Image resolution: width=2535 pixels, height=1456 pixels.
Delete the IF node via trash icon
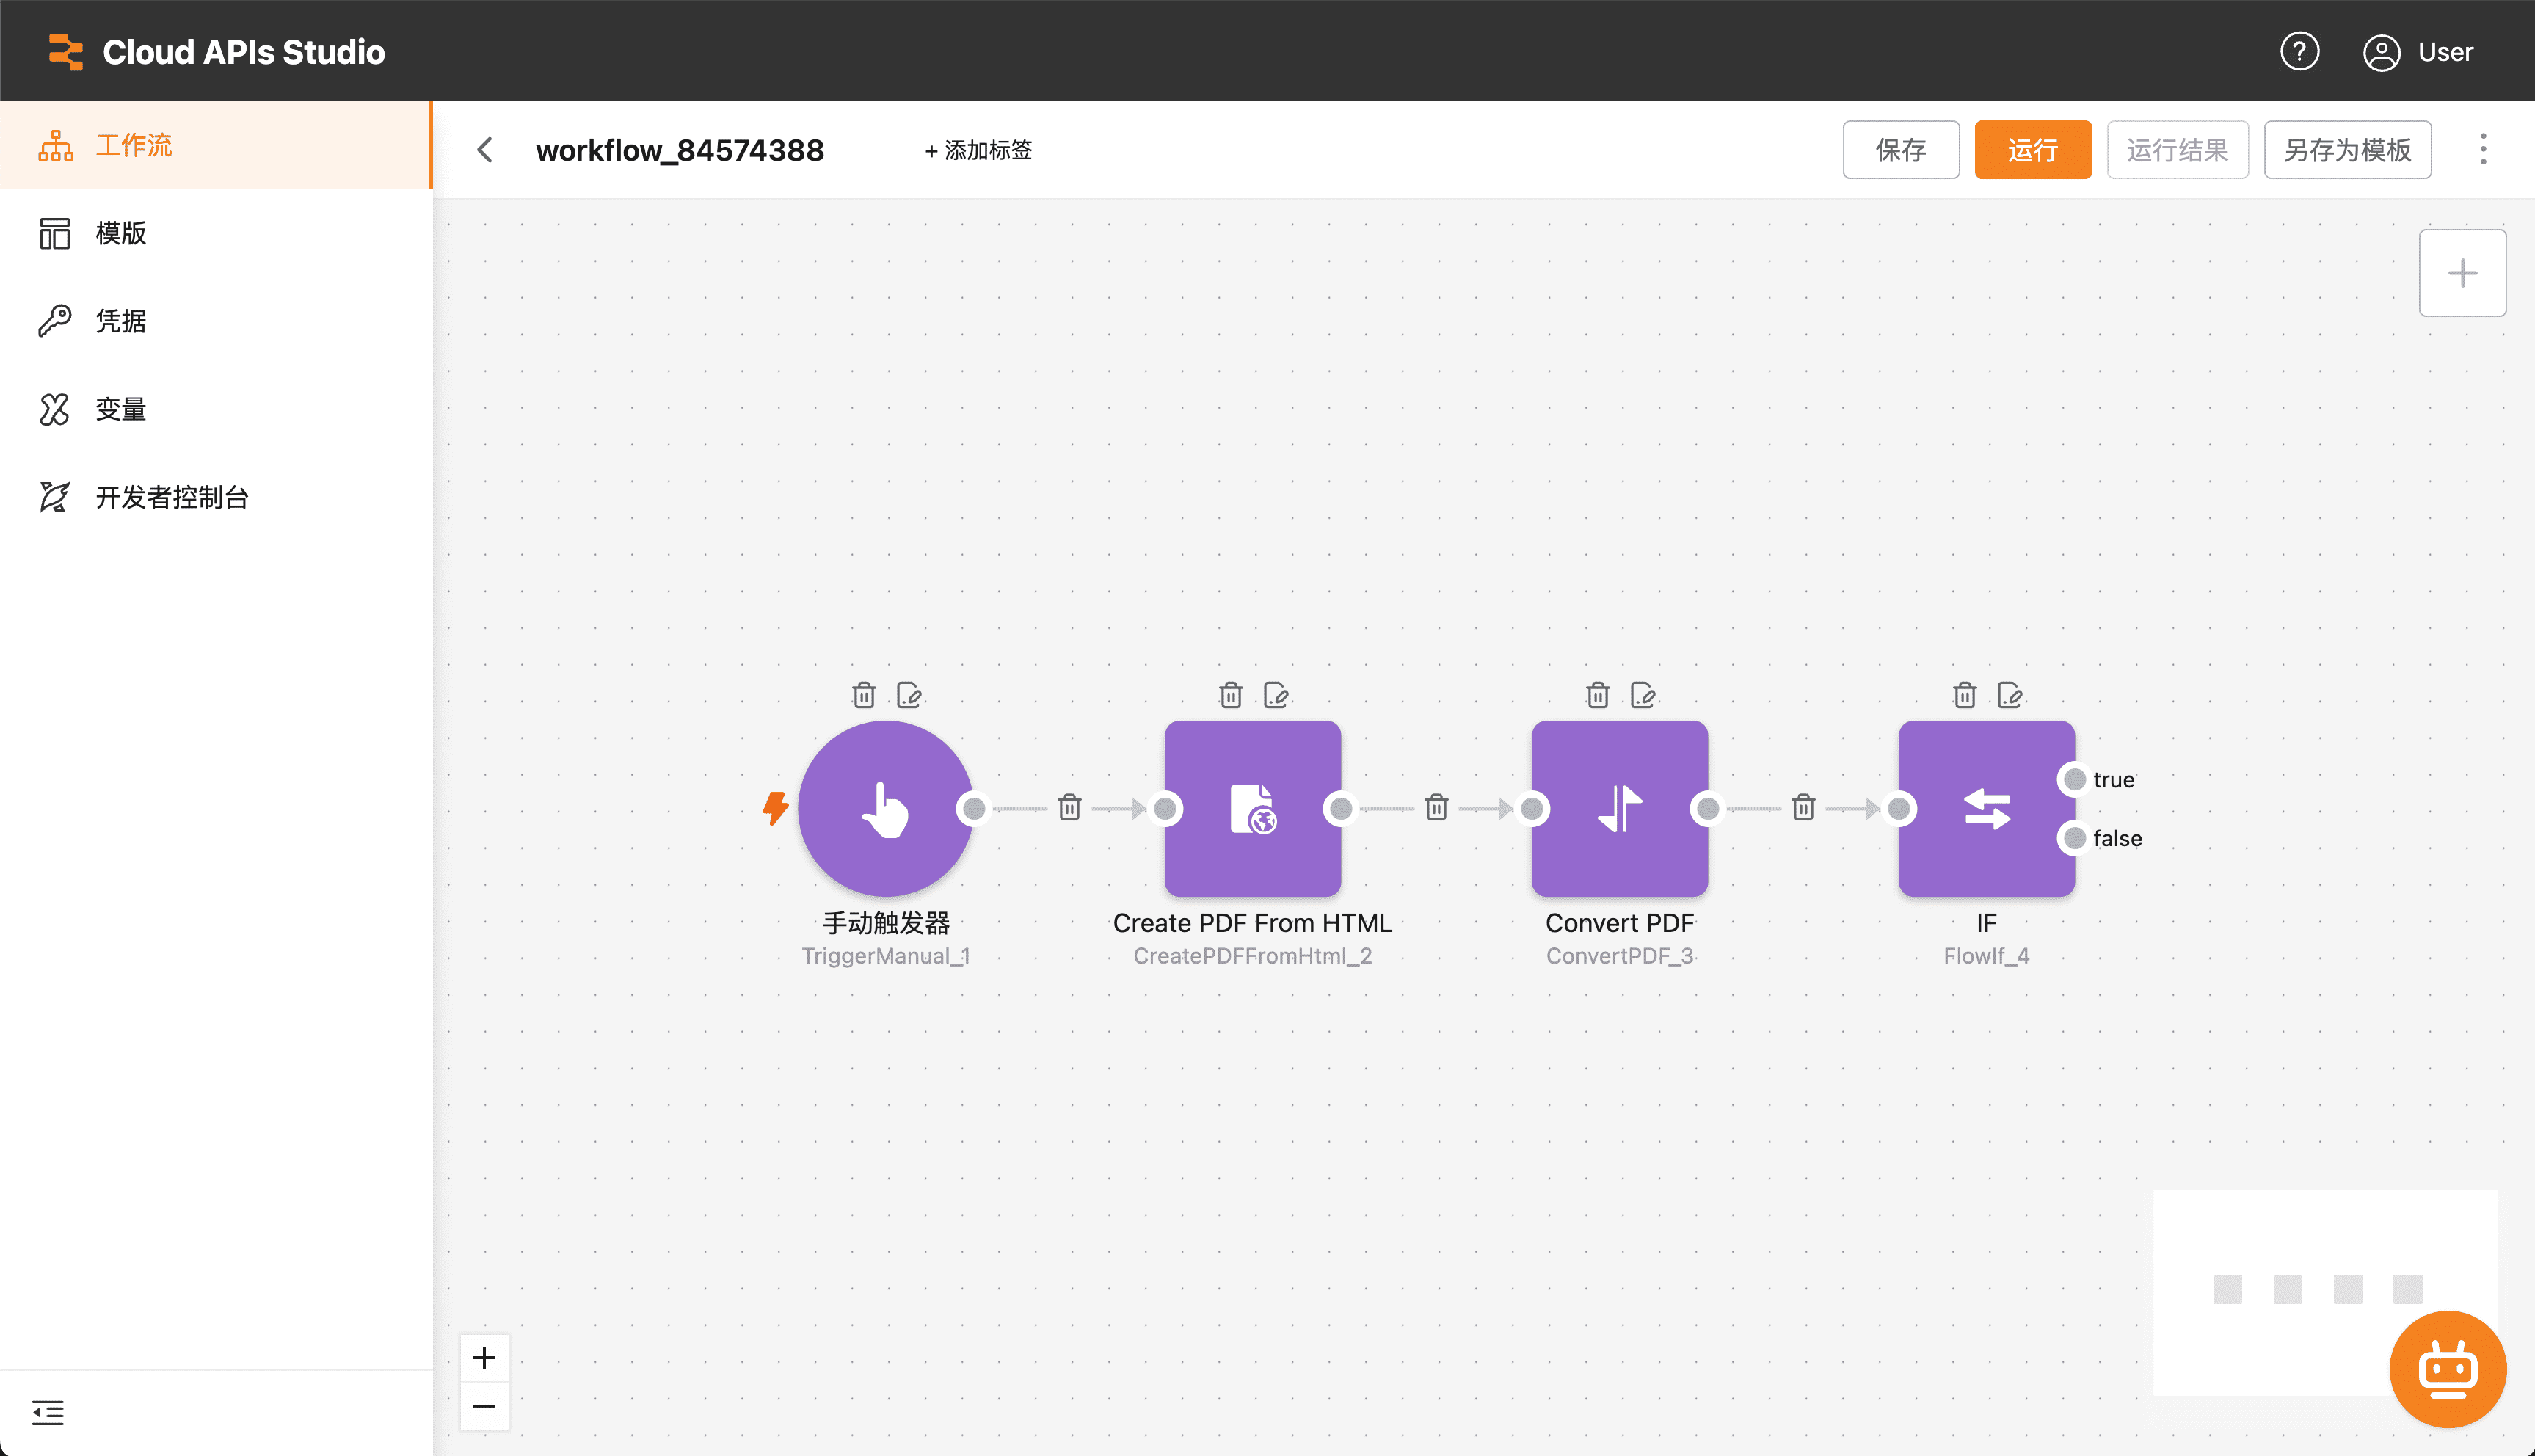(1965, 694)
